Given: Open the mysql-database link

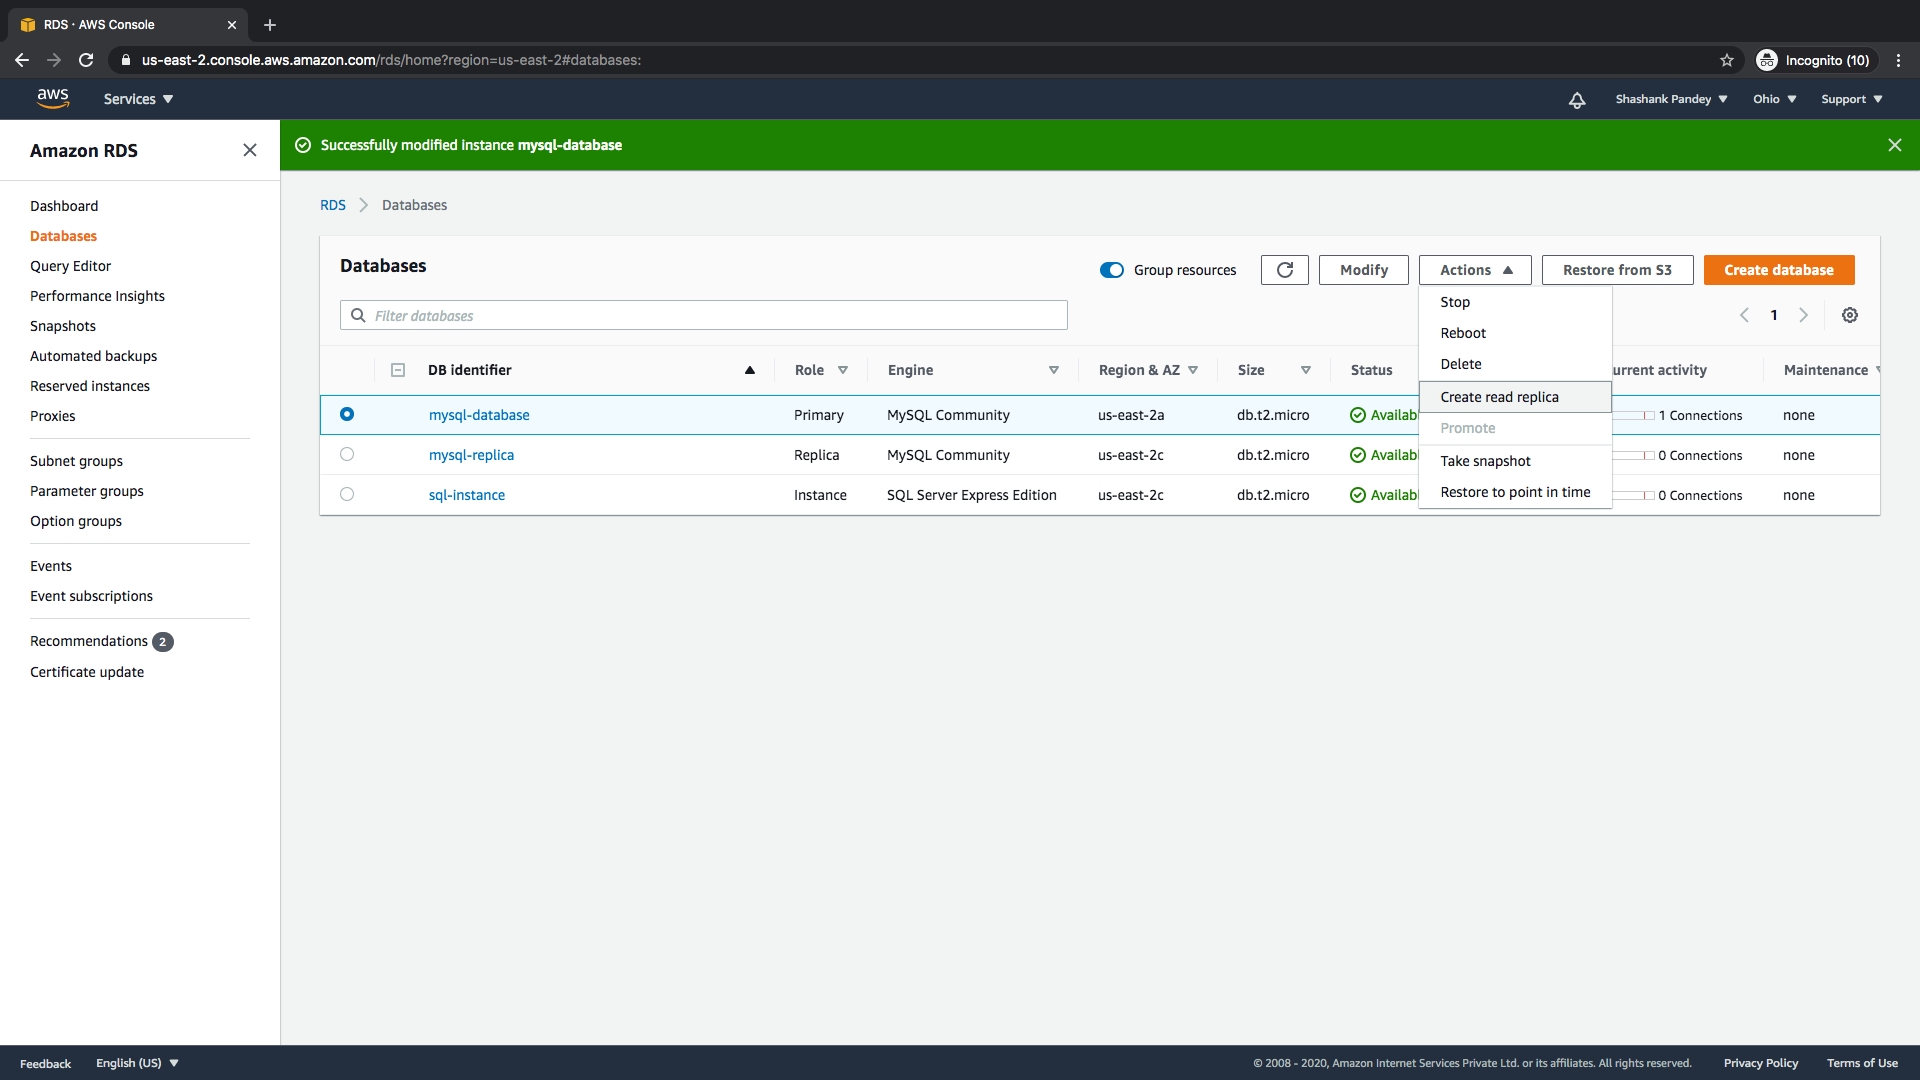Looking at the screenshot, I should click(x=479, y=415).
